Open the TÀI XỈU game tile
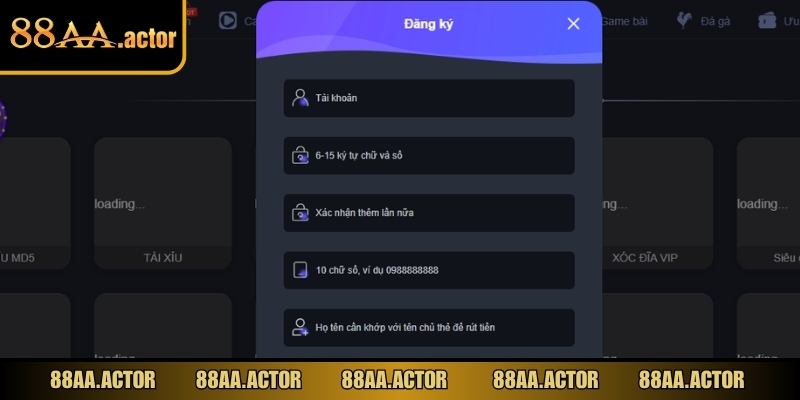 [163, 203]
